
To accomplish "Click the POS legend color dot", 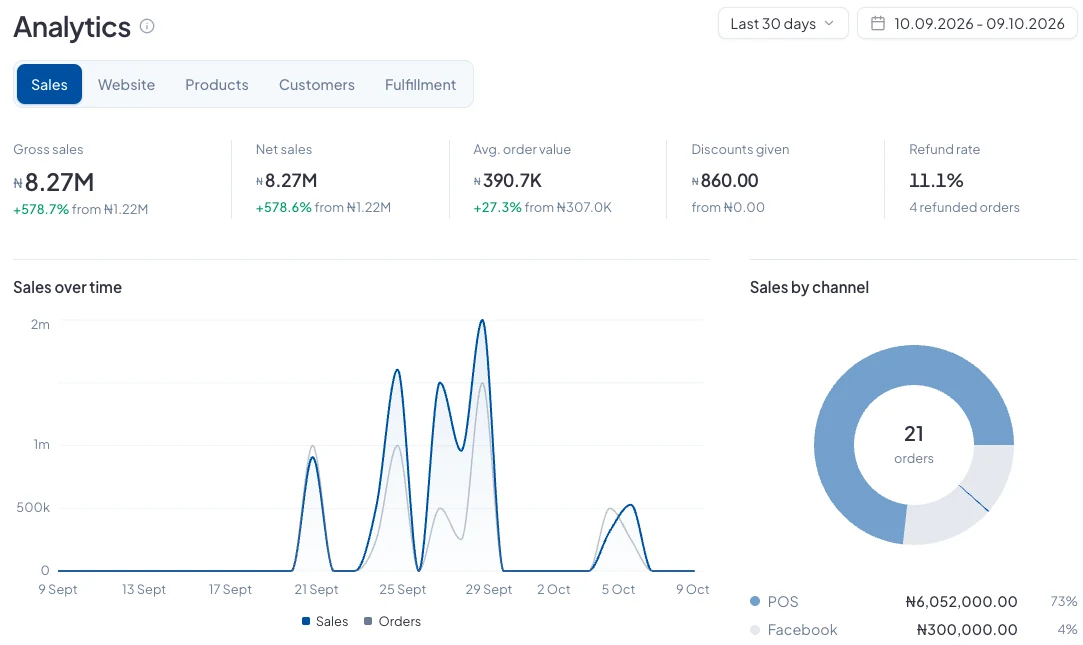I will [x=755, y=601].
